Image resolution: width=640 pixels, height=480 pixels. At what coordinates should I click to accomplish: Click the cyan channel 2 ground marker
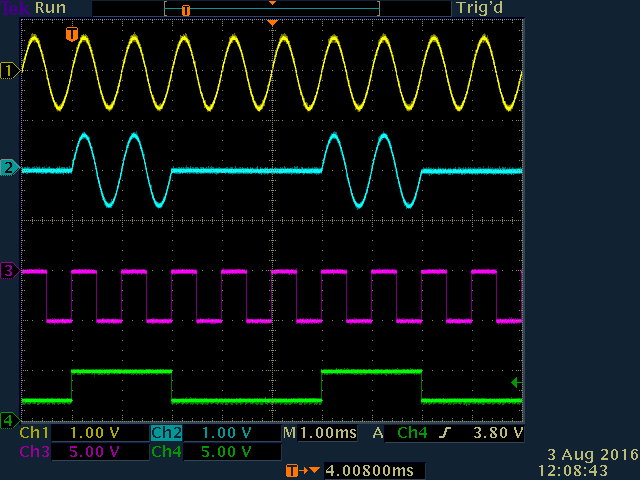pos(10,168)
